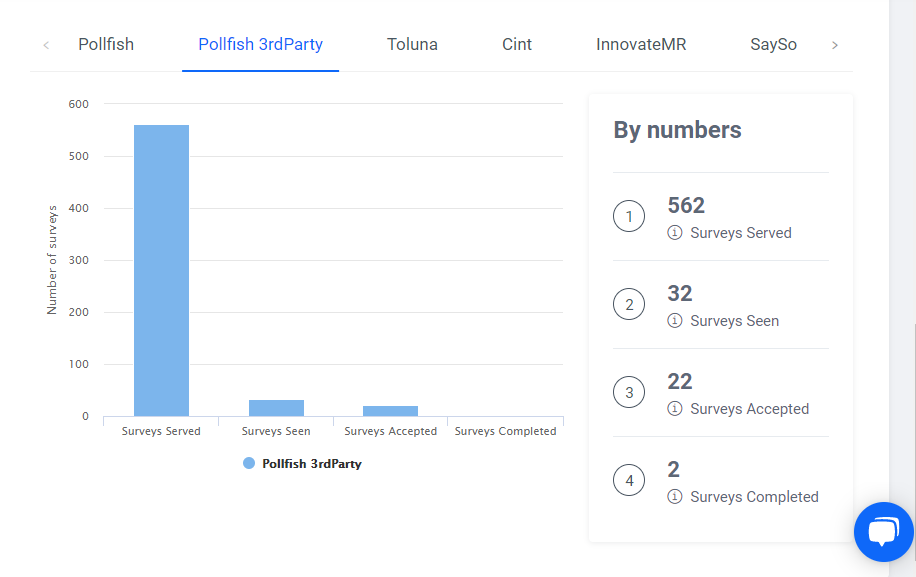Viewport: 916px width, 577px height.
Task: Click the page vertical scrollbar
Action: (902, 200)
